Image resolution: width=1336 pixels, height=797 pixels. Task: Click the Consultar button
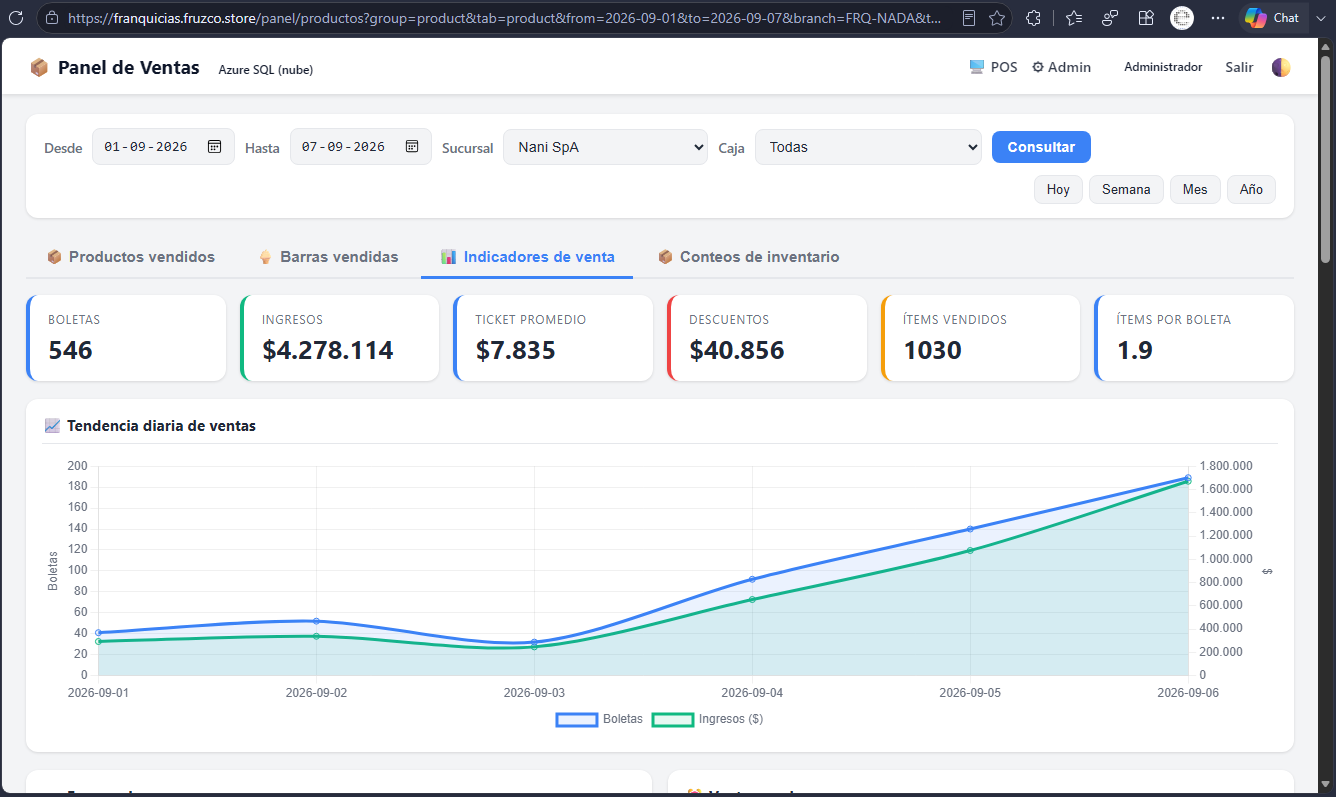click(1041, 147)
